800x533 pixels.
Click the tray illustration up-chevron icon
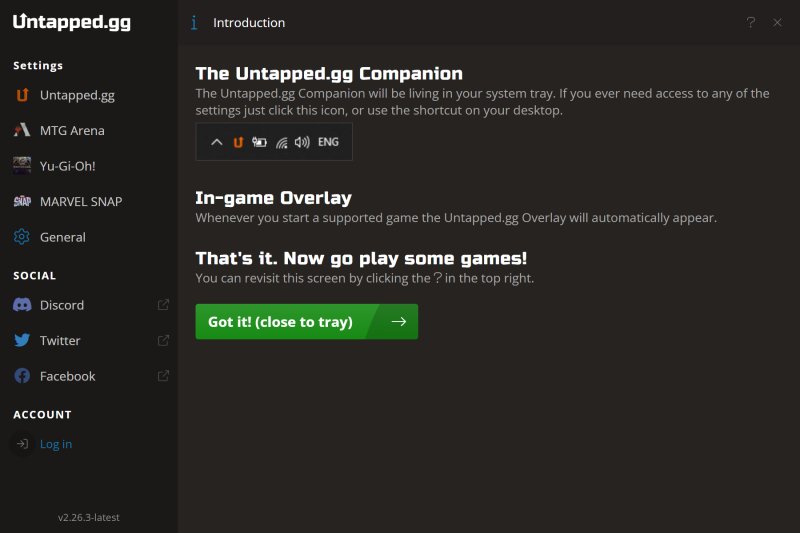tap(217, 142)
